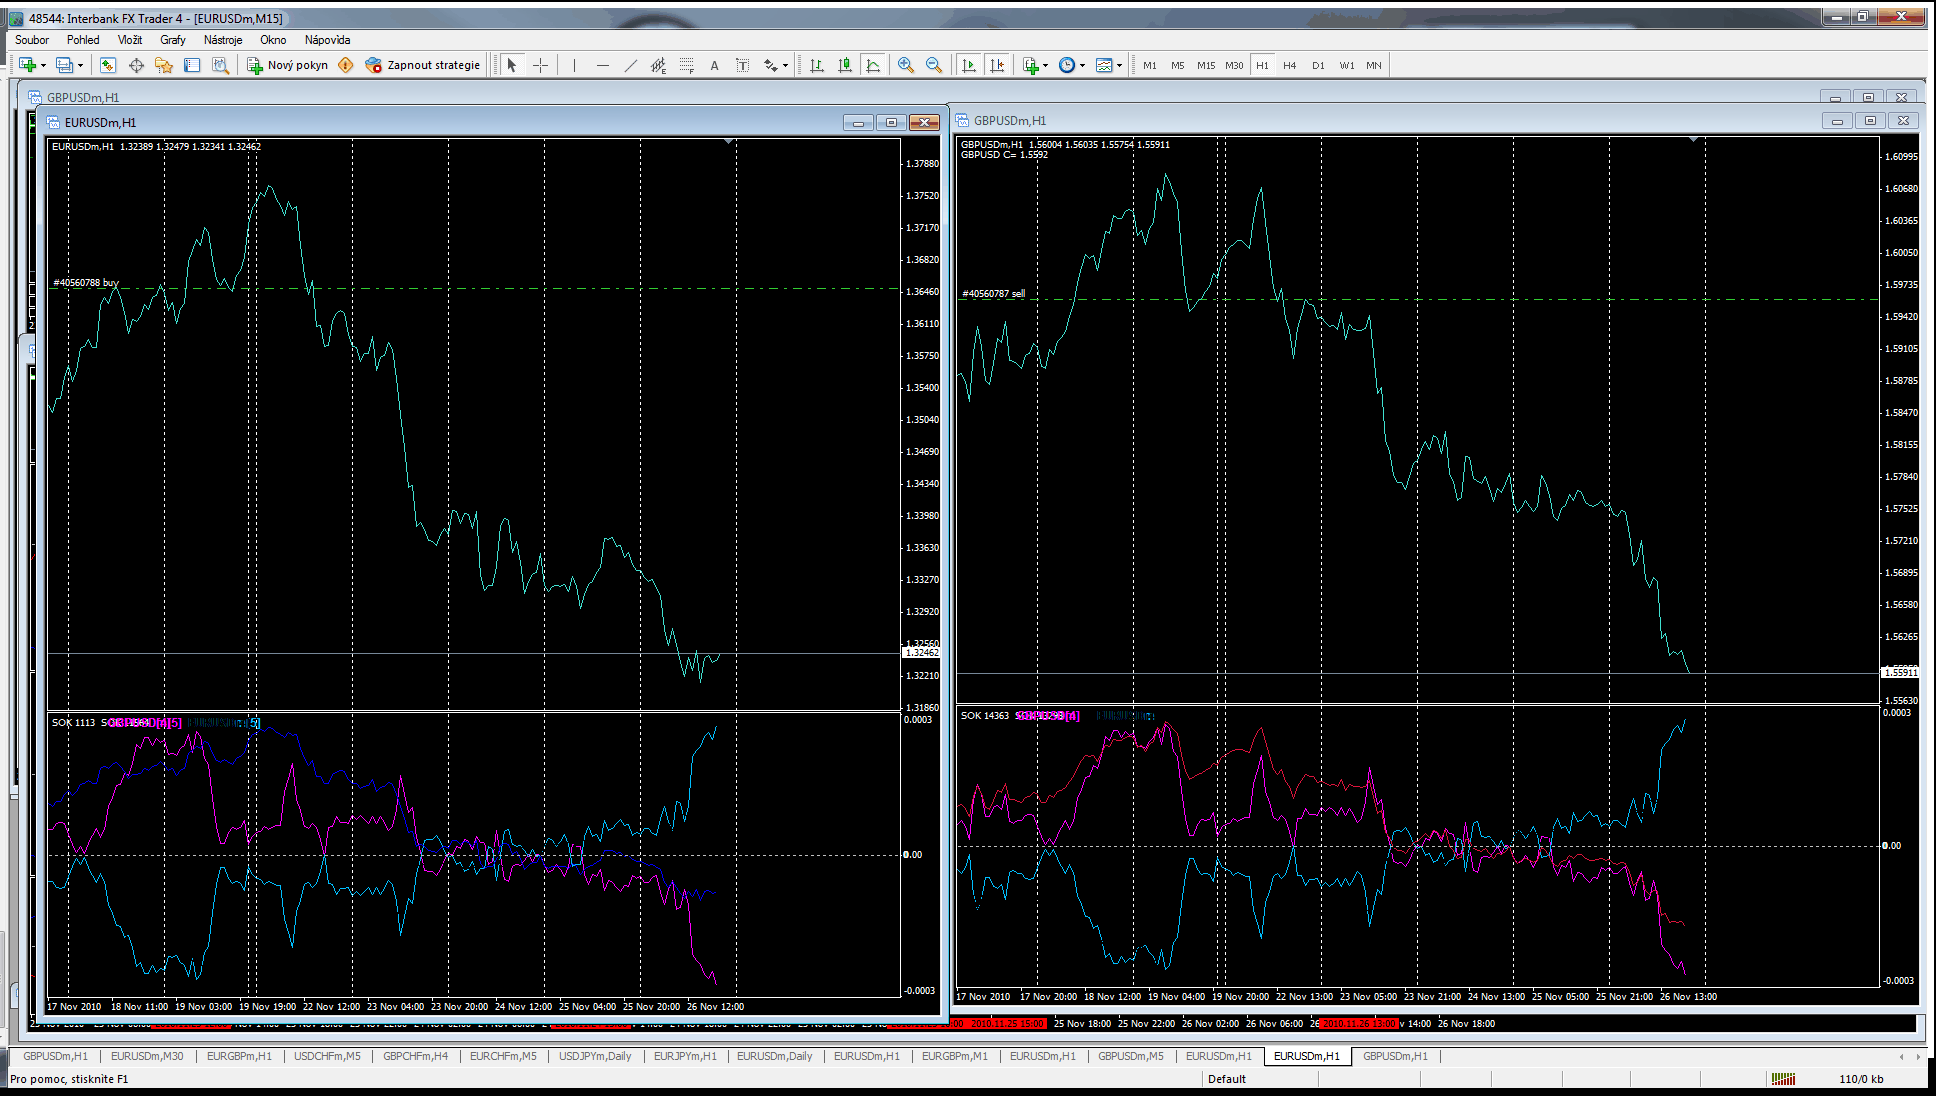The width and height of the screenshot is (1936, 1096).
Task: Select the H4 timeframe button
Action: (x=1290, y=65)
